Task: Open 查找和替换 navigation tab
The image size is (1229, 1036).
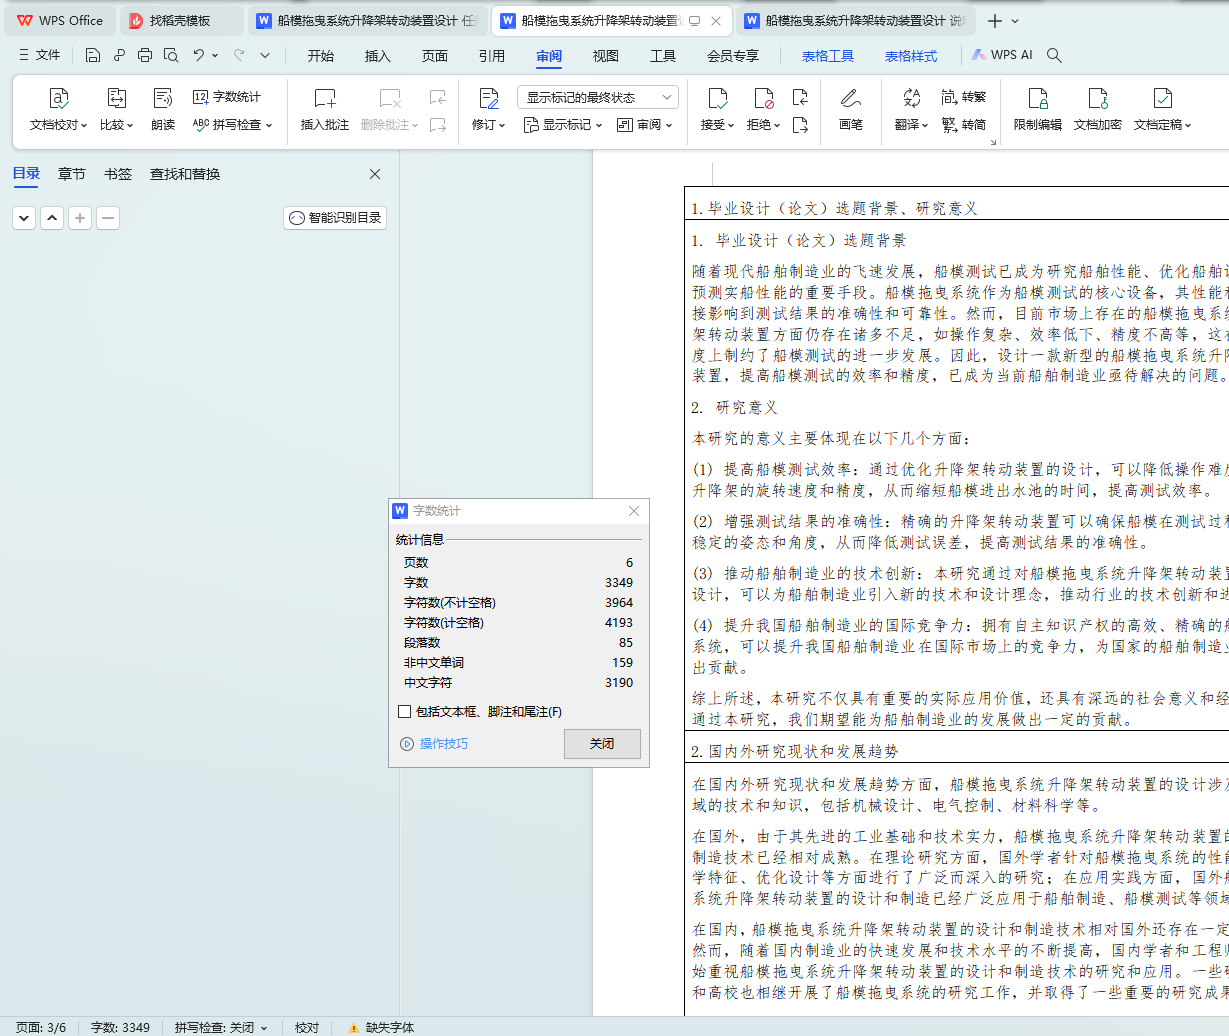Action: (185, 174)
